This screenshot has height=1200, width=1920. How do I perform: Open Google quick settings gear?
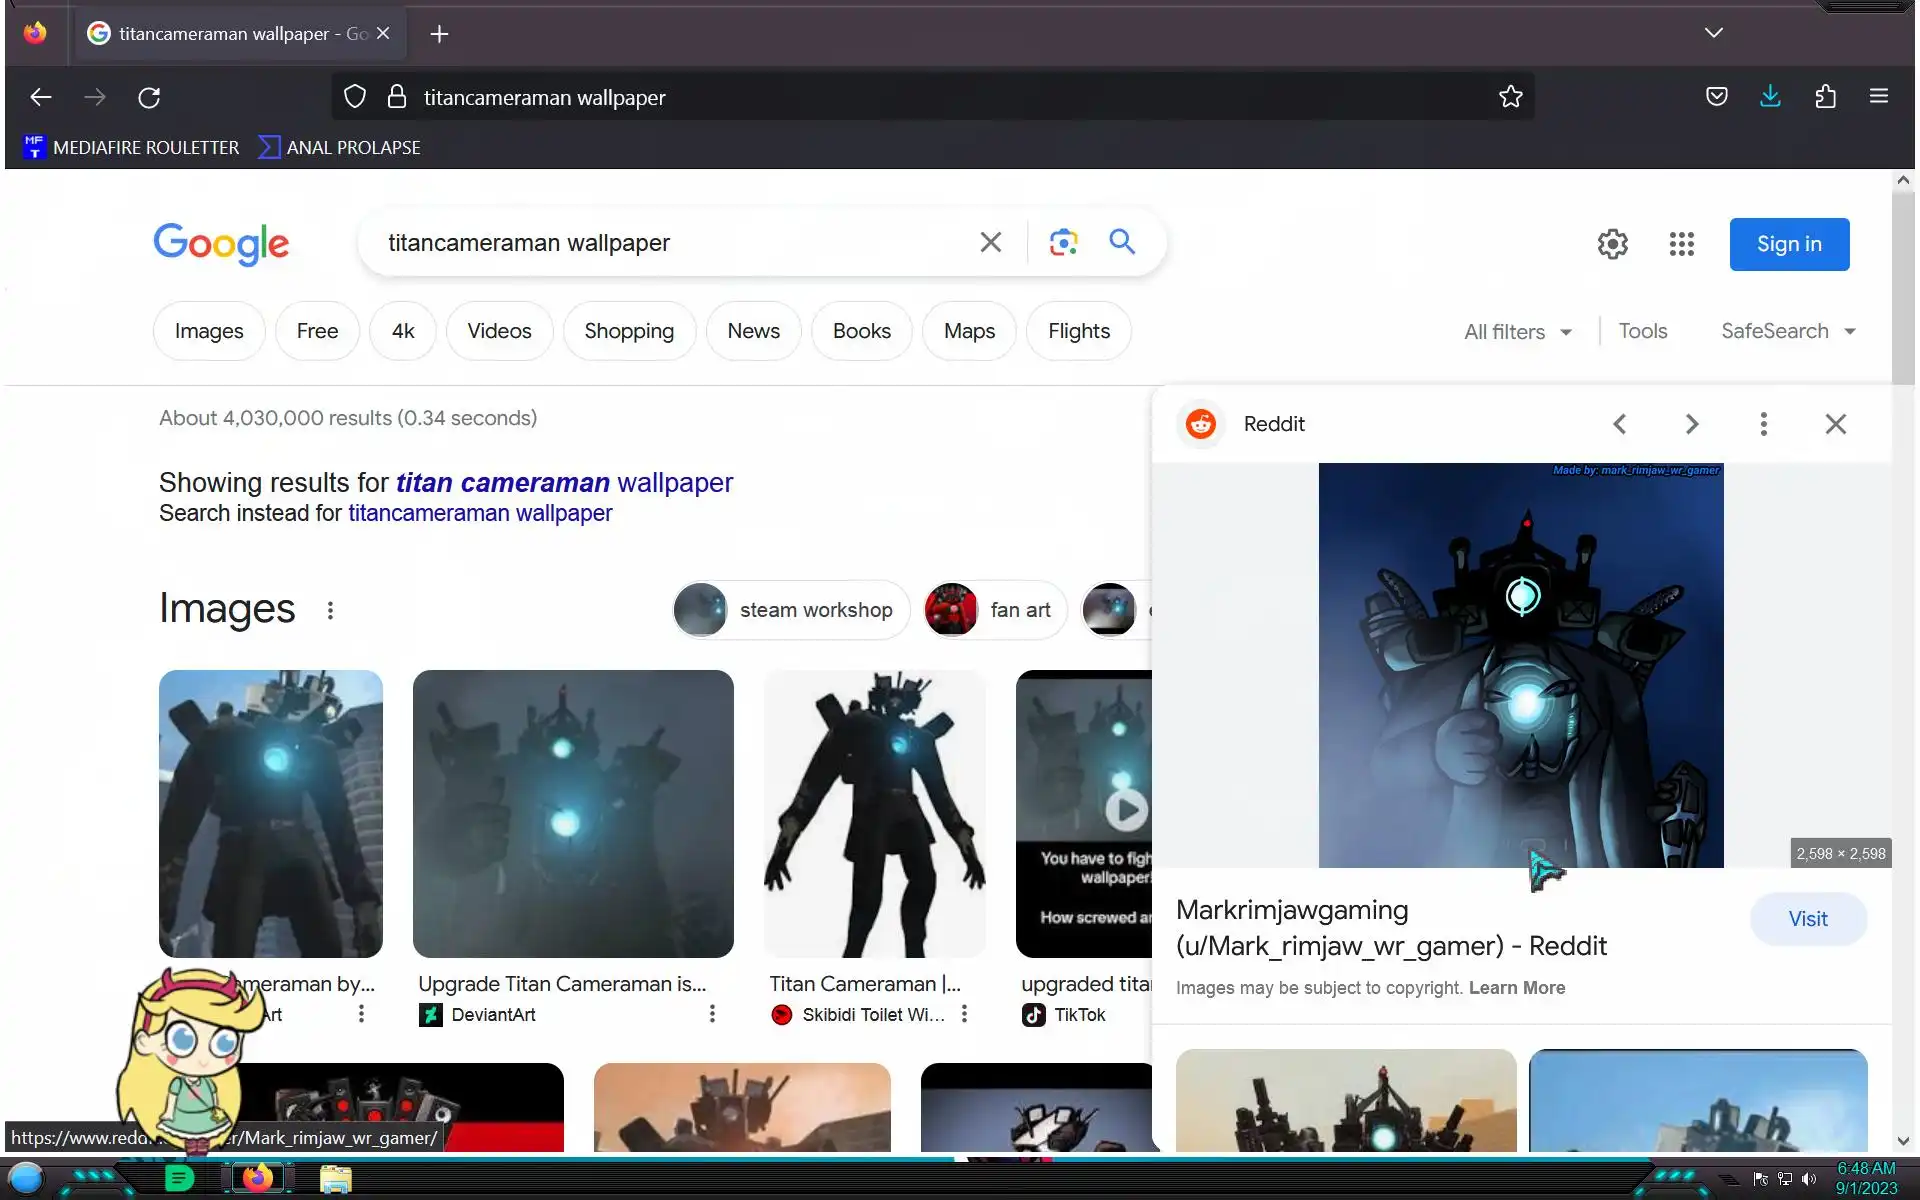[1612, 244]
